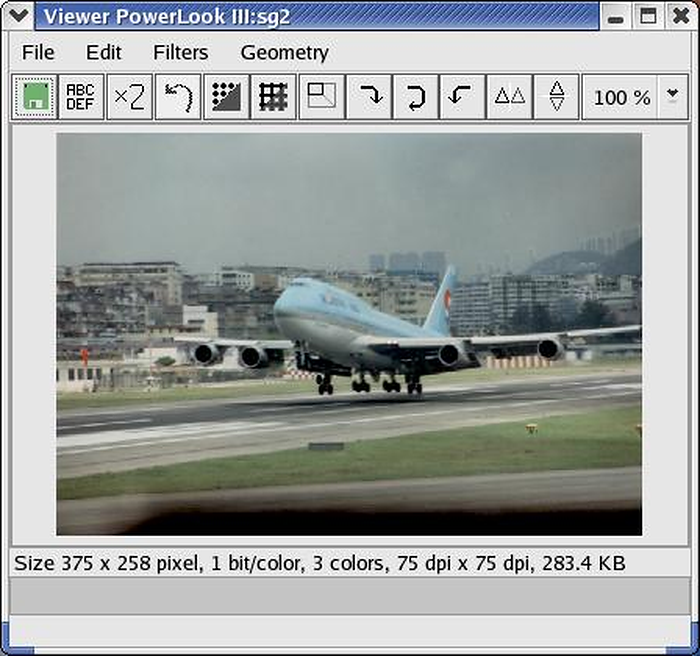Apply the despeckle filter icon
Image resolution: width=700 pixels, height=656 pixels.
click(x=226, y=97)
